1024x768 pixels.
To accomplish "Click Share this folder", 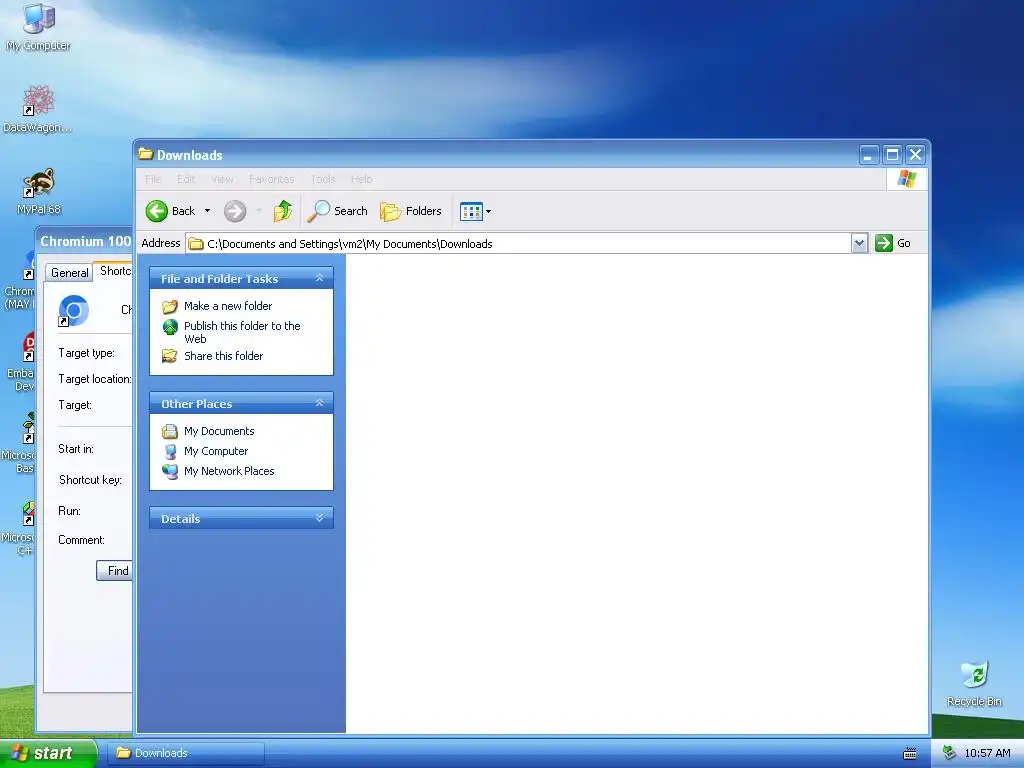I will tap(223, 356).
